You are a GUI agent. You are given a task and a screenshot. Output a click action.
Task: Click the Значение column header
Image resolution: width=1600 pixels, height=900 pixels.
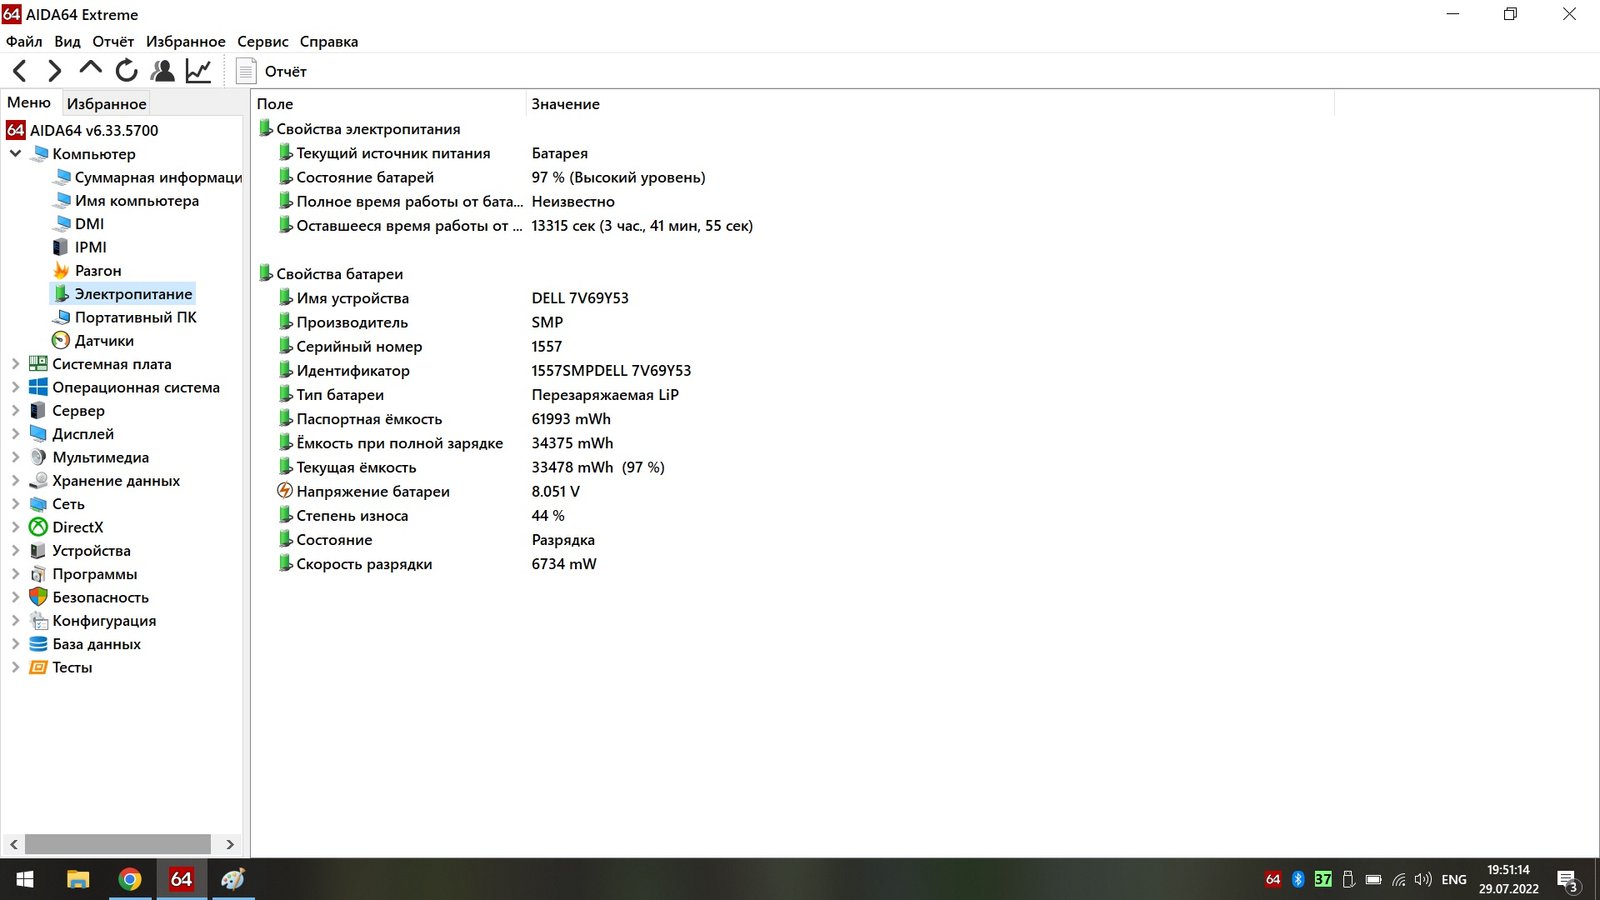(930, 104)
